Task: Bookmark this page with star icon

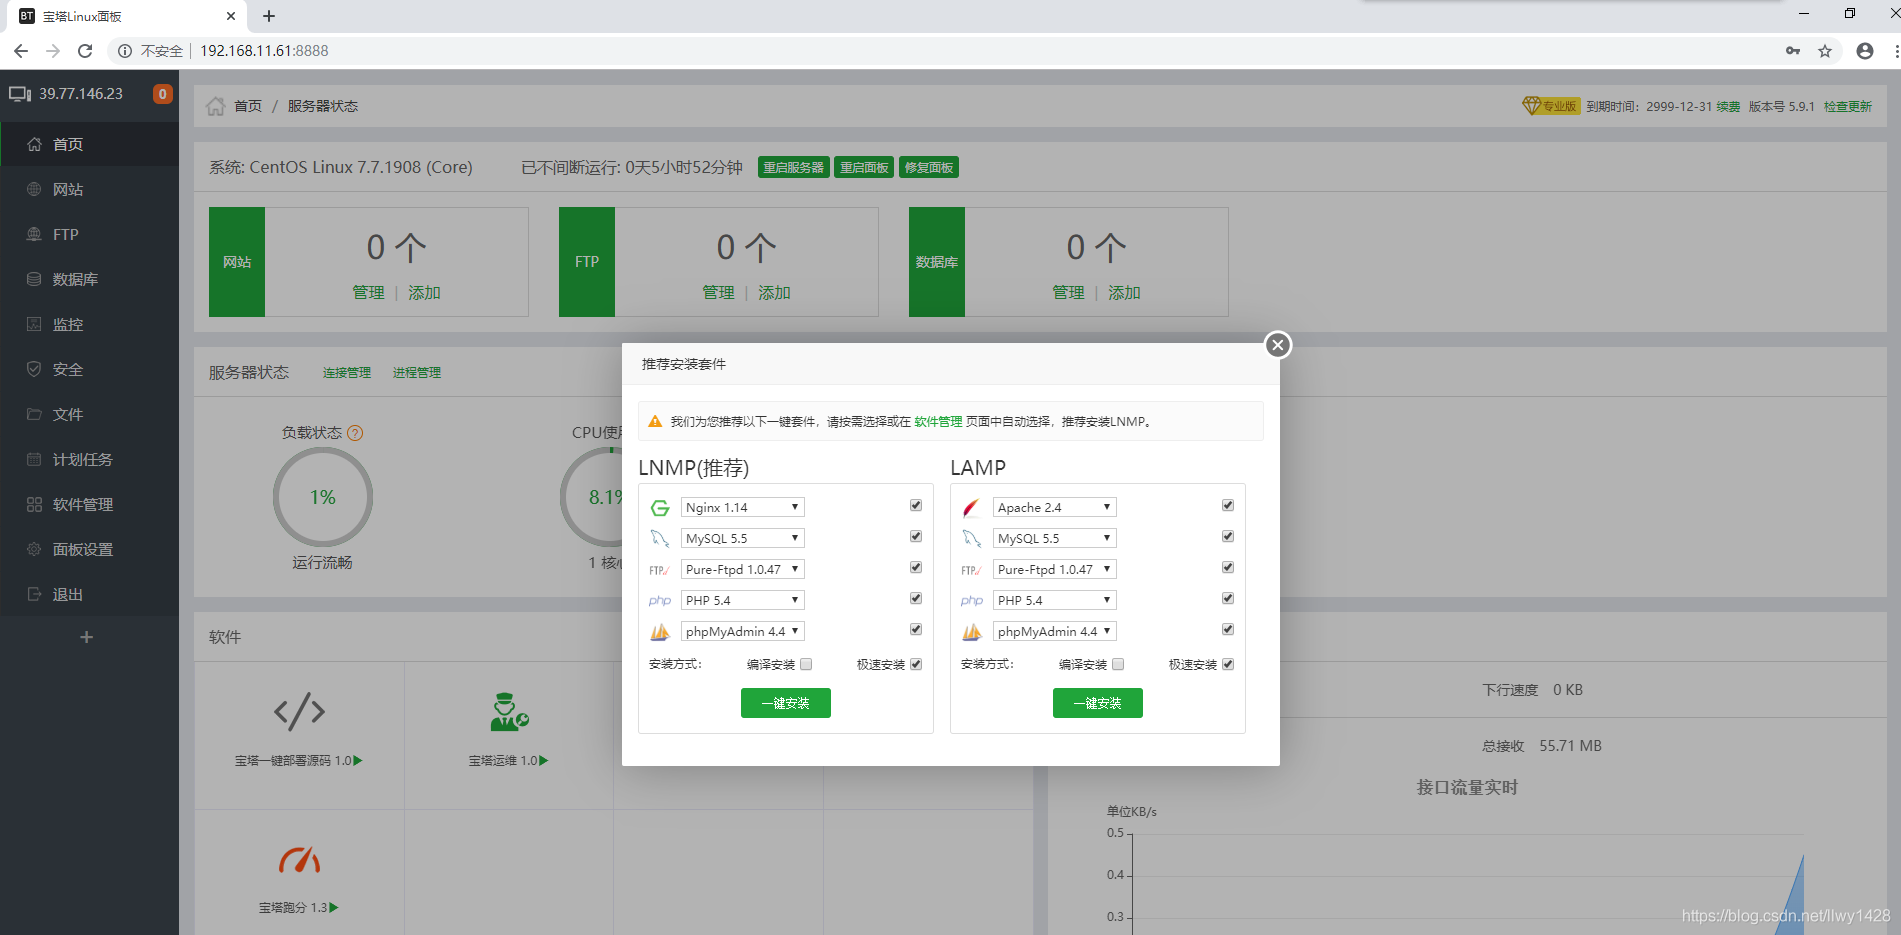Action: pos(1825,51)
